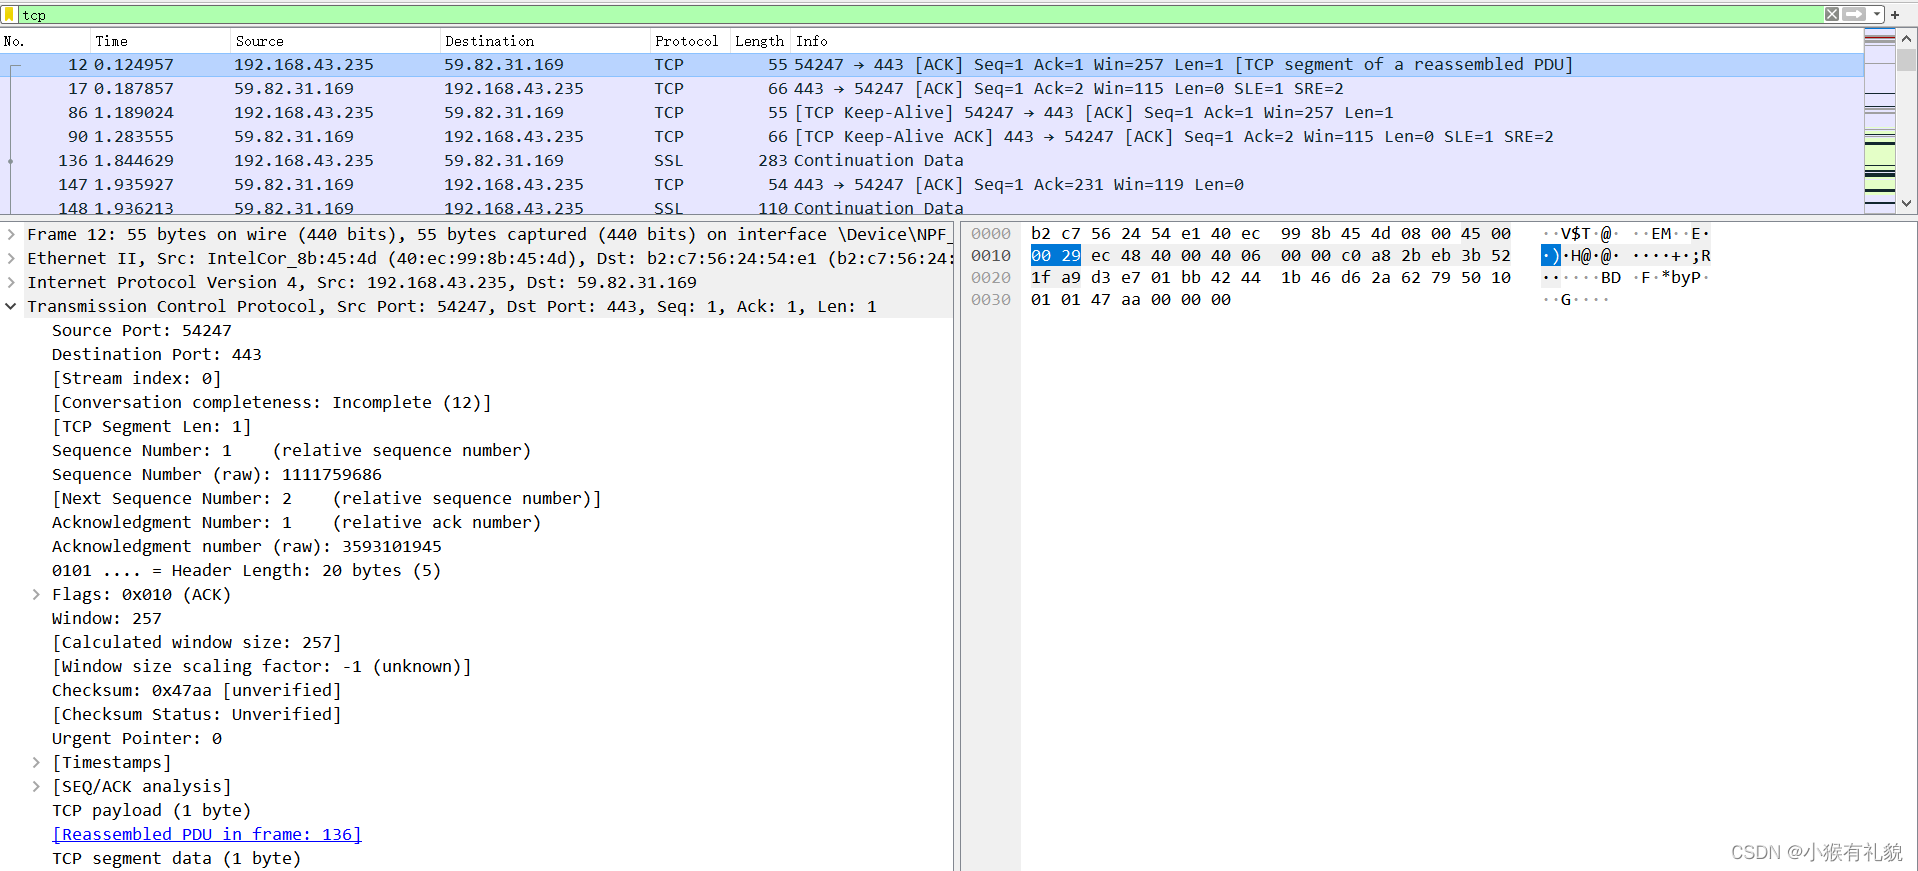The width and height of the screenshot is (1918, 871).
Task: Click the intelligent scrollbar packet minimap
Action: point(1880,121)
